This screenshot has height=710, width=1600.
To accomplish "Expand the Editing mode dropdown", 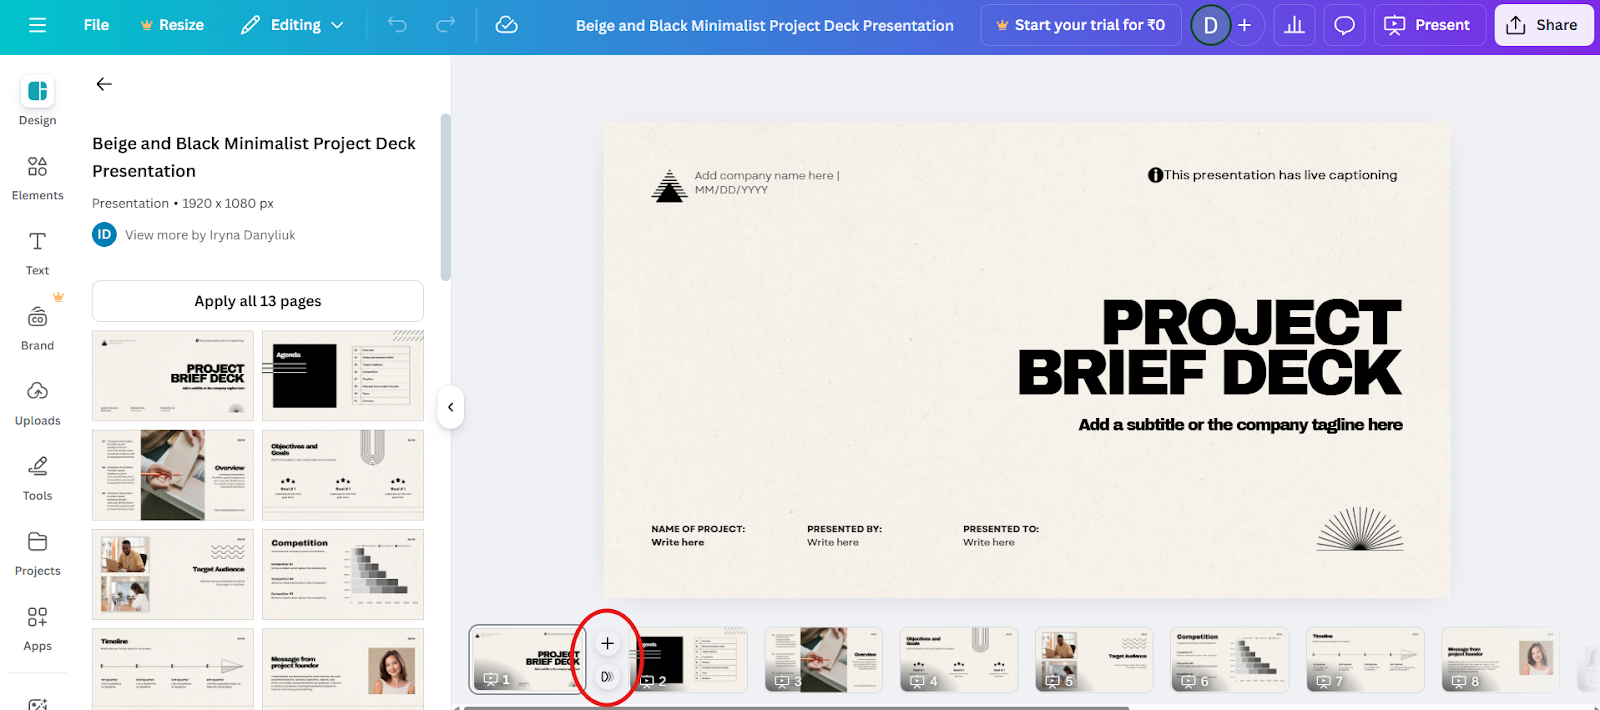I will click(292, 25).
